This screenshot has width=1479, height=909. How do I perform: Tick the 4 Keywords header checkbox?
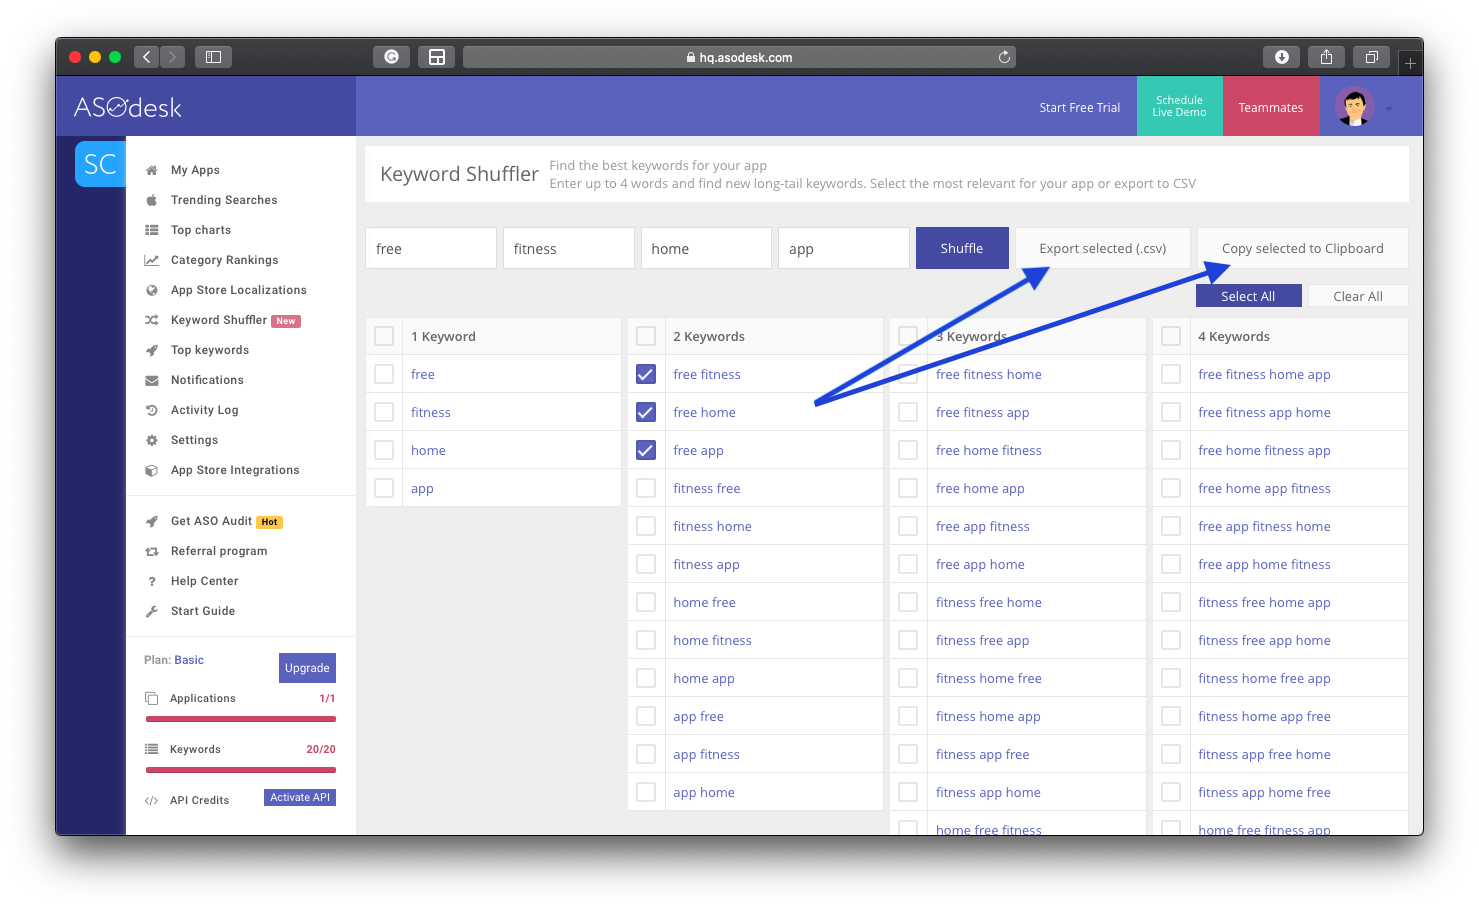click(x=1171, y=336)
